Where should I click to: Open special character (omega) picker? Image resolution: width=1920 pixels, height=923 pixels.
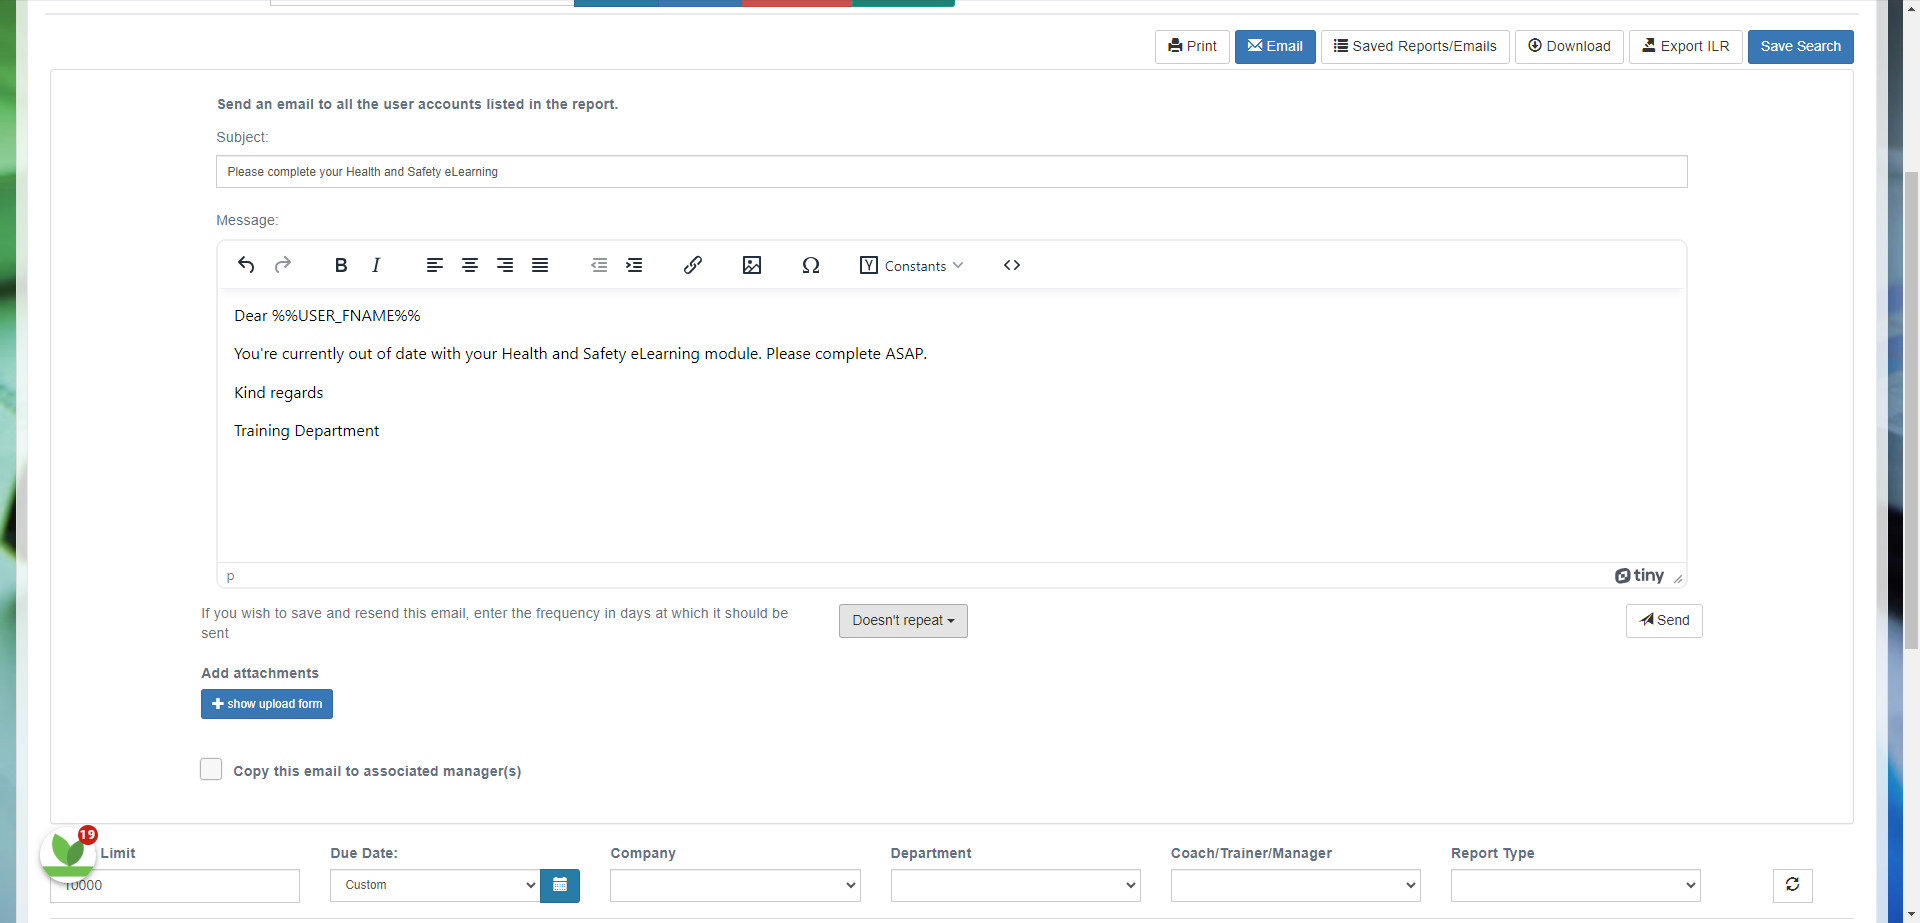[x=811, y=265]
